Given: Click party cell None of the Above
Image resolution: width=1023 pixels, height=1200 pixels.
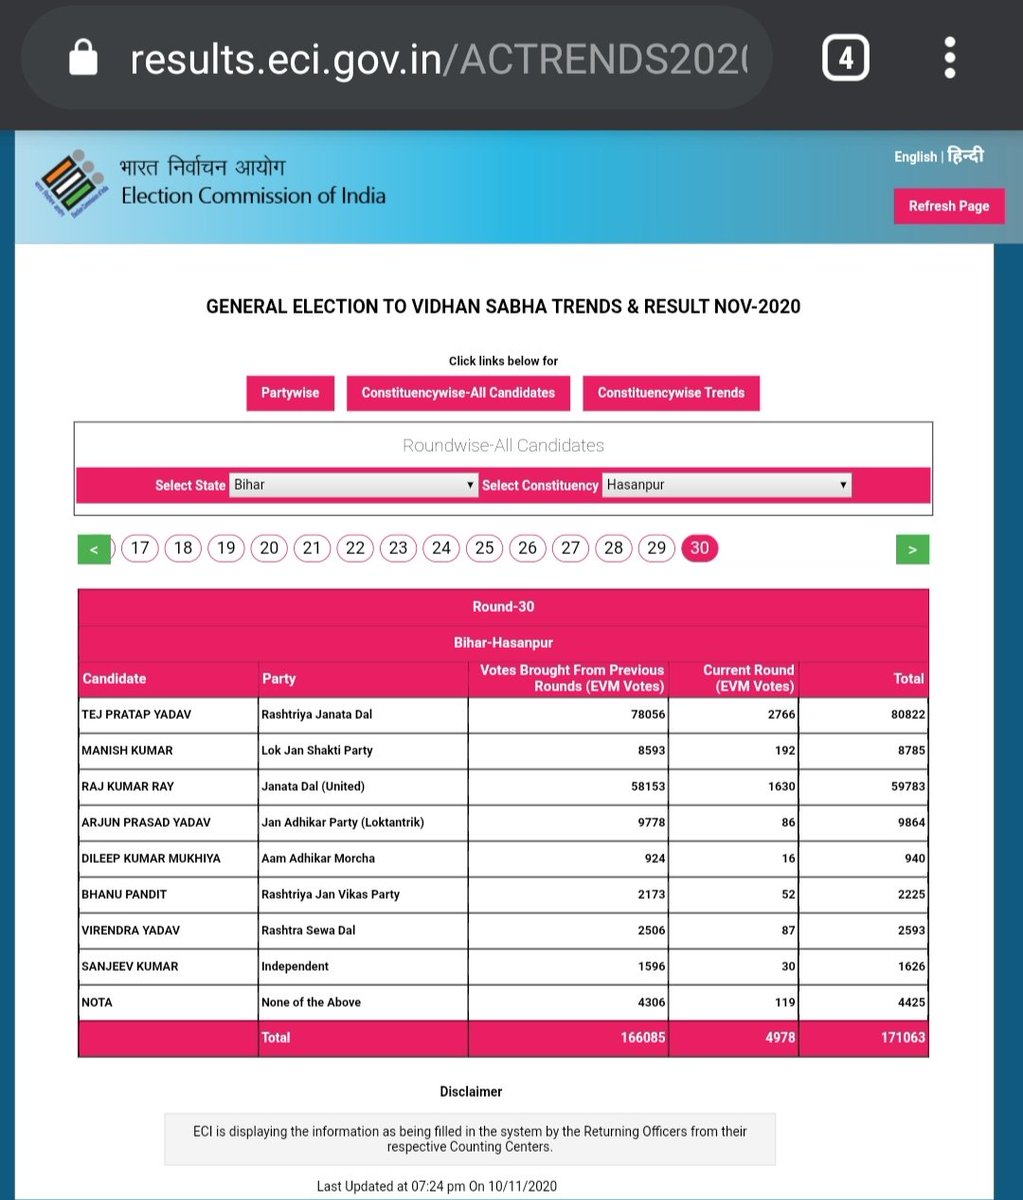Looking at the screenshot, I should click(311, 1002).
